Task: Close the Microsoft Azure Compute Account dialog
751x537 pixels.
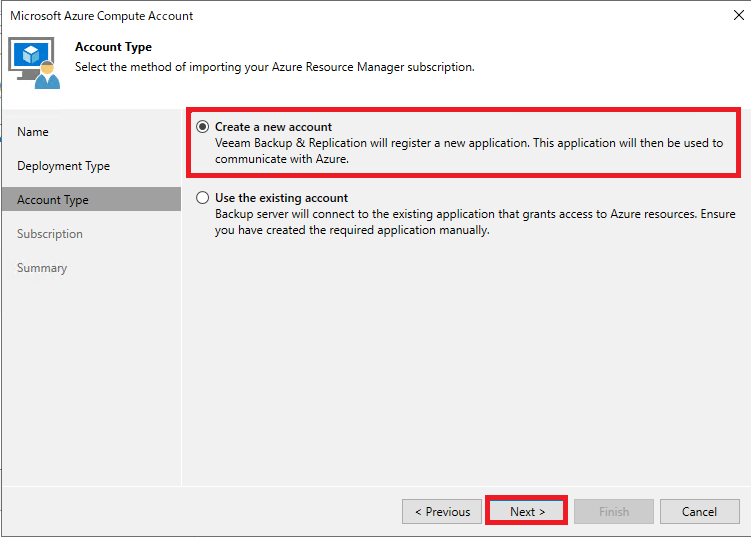Action: click(x=738, y=15)
